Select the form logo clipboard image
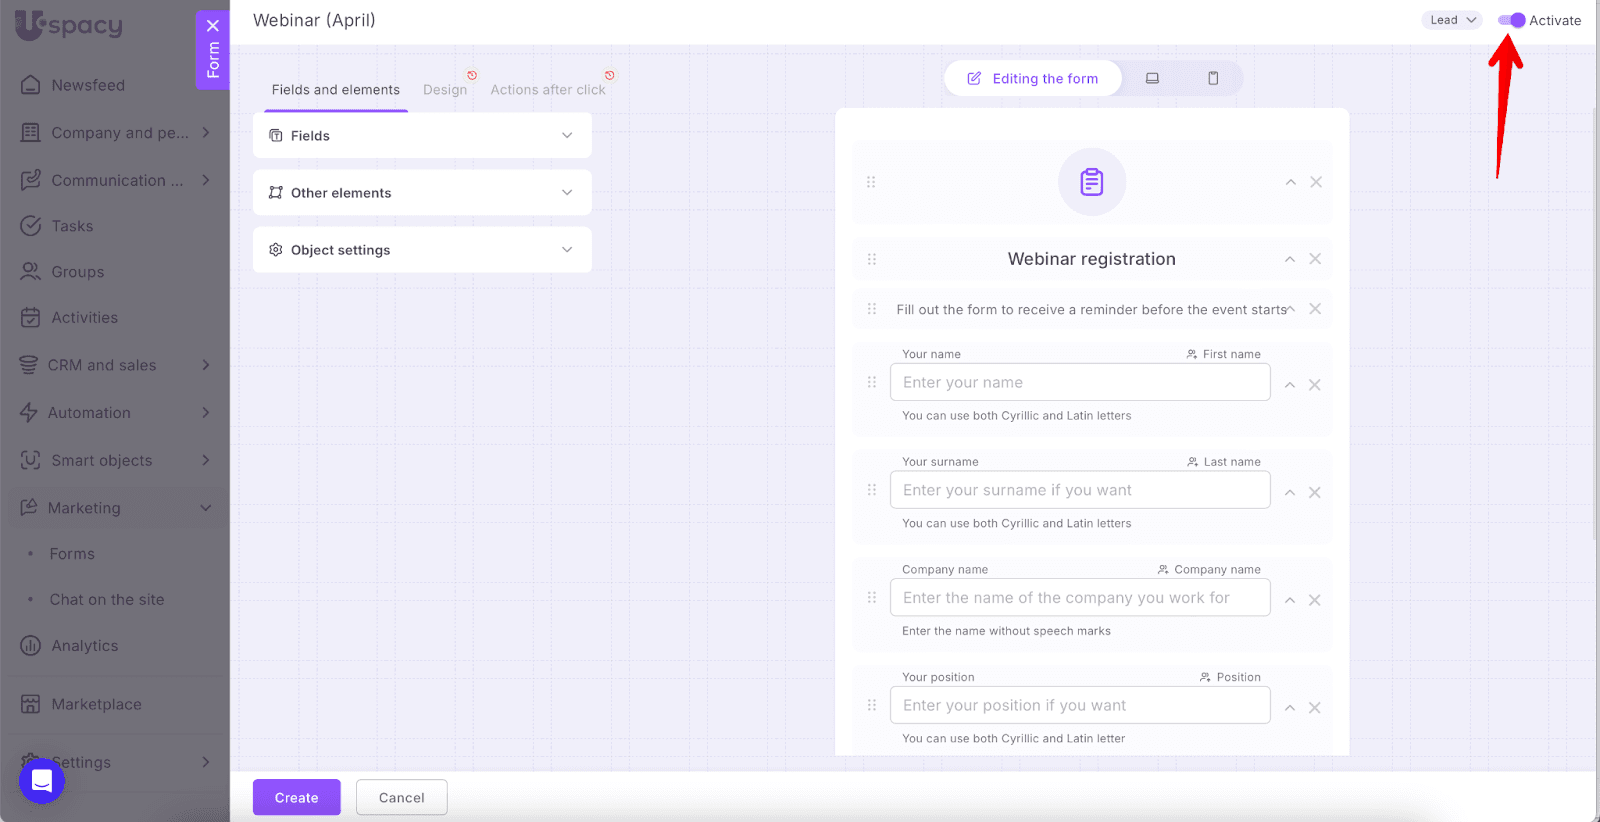The image size is (1600, 822). pyautogui.click(x=1092, y=182)
